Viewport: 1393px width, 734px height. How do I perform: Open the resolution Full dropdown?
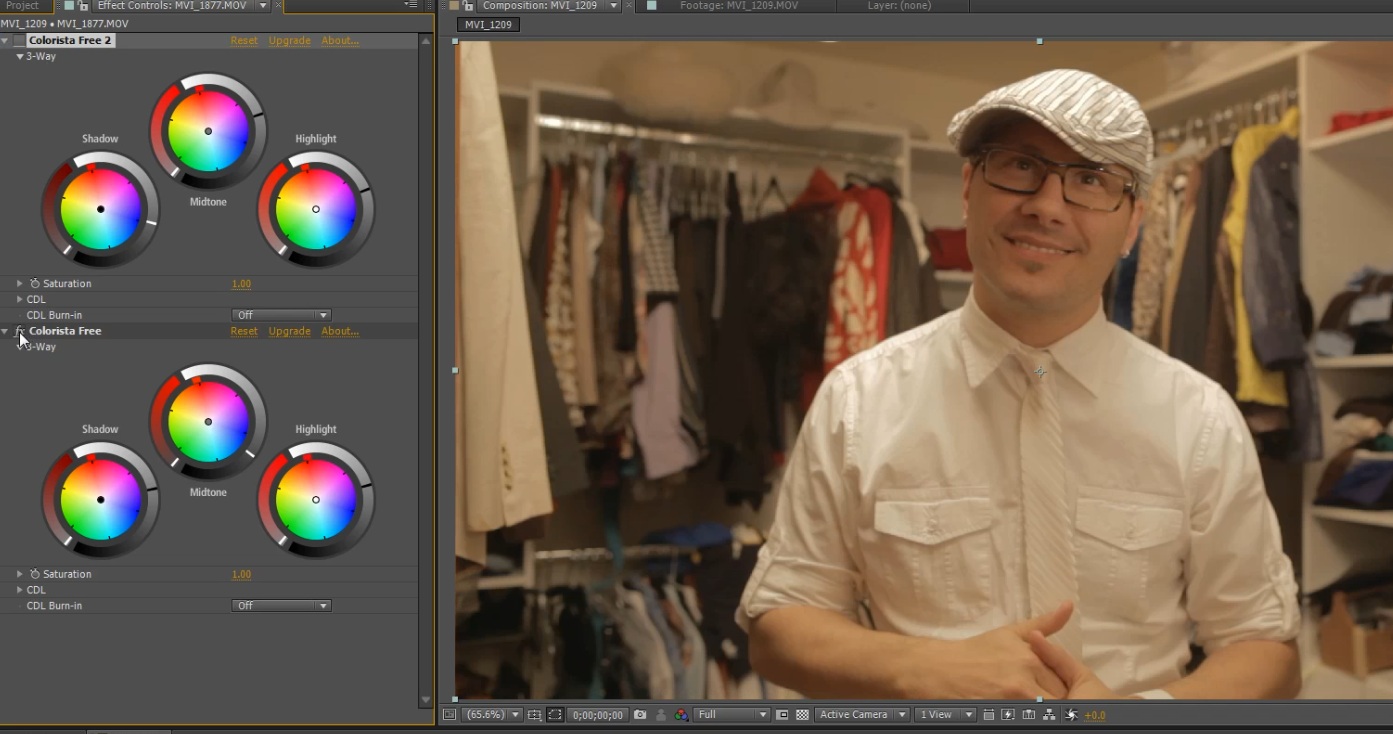pos(730,714)
